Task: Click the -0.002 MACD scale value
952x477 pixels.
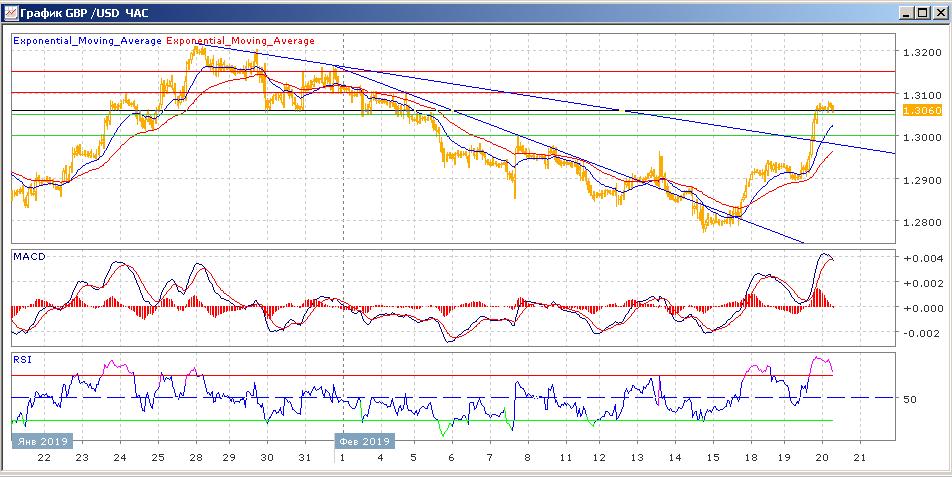Action: coord(922,333)
